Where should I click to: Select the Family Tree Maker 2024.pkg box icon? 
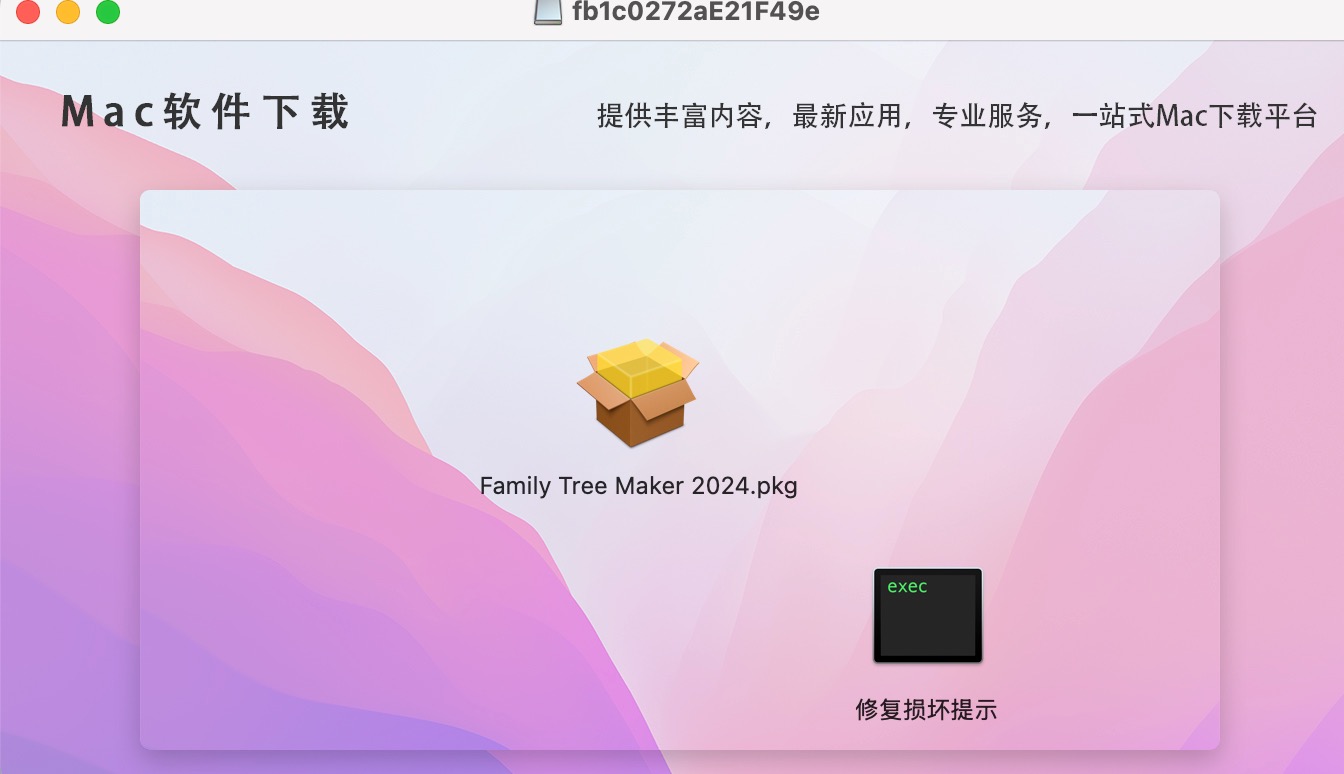[638, 392]
